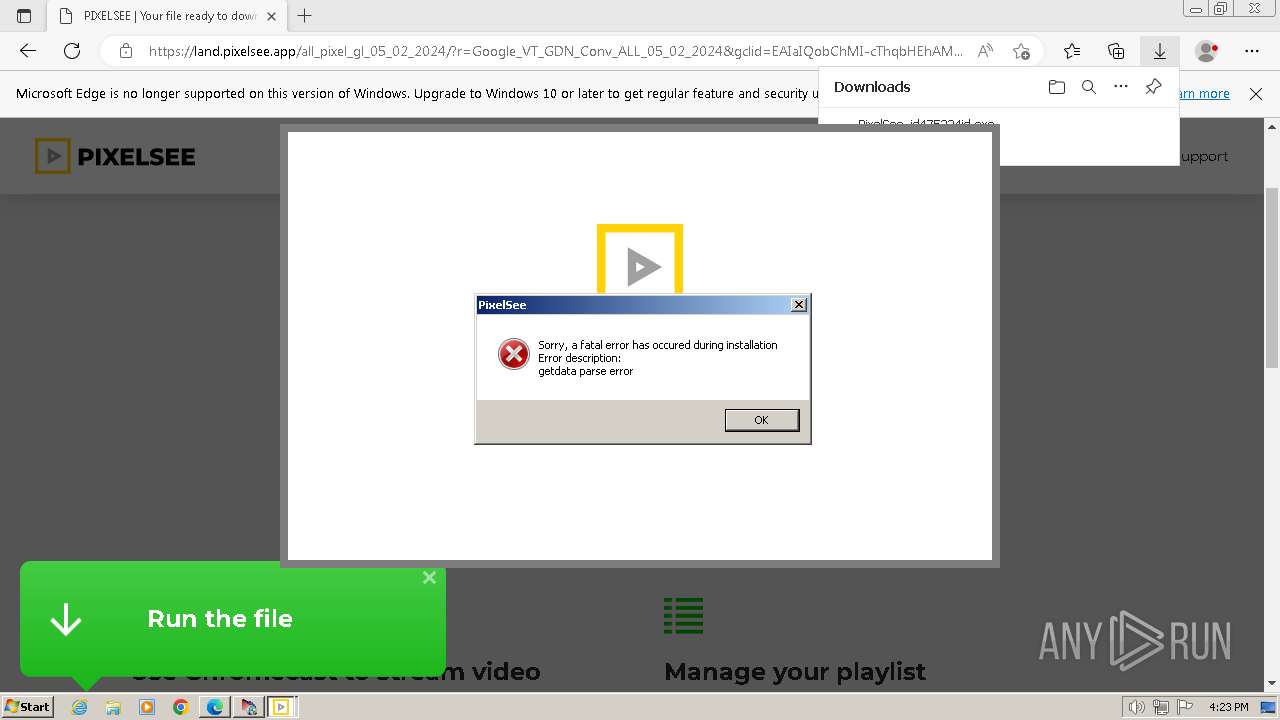Open the Favorites list icon

click(1072, 51)
